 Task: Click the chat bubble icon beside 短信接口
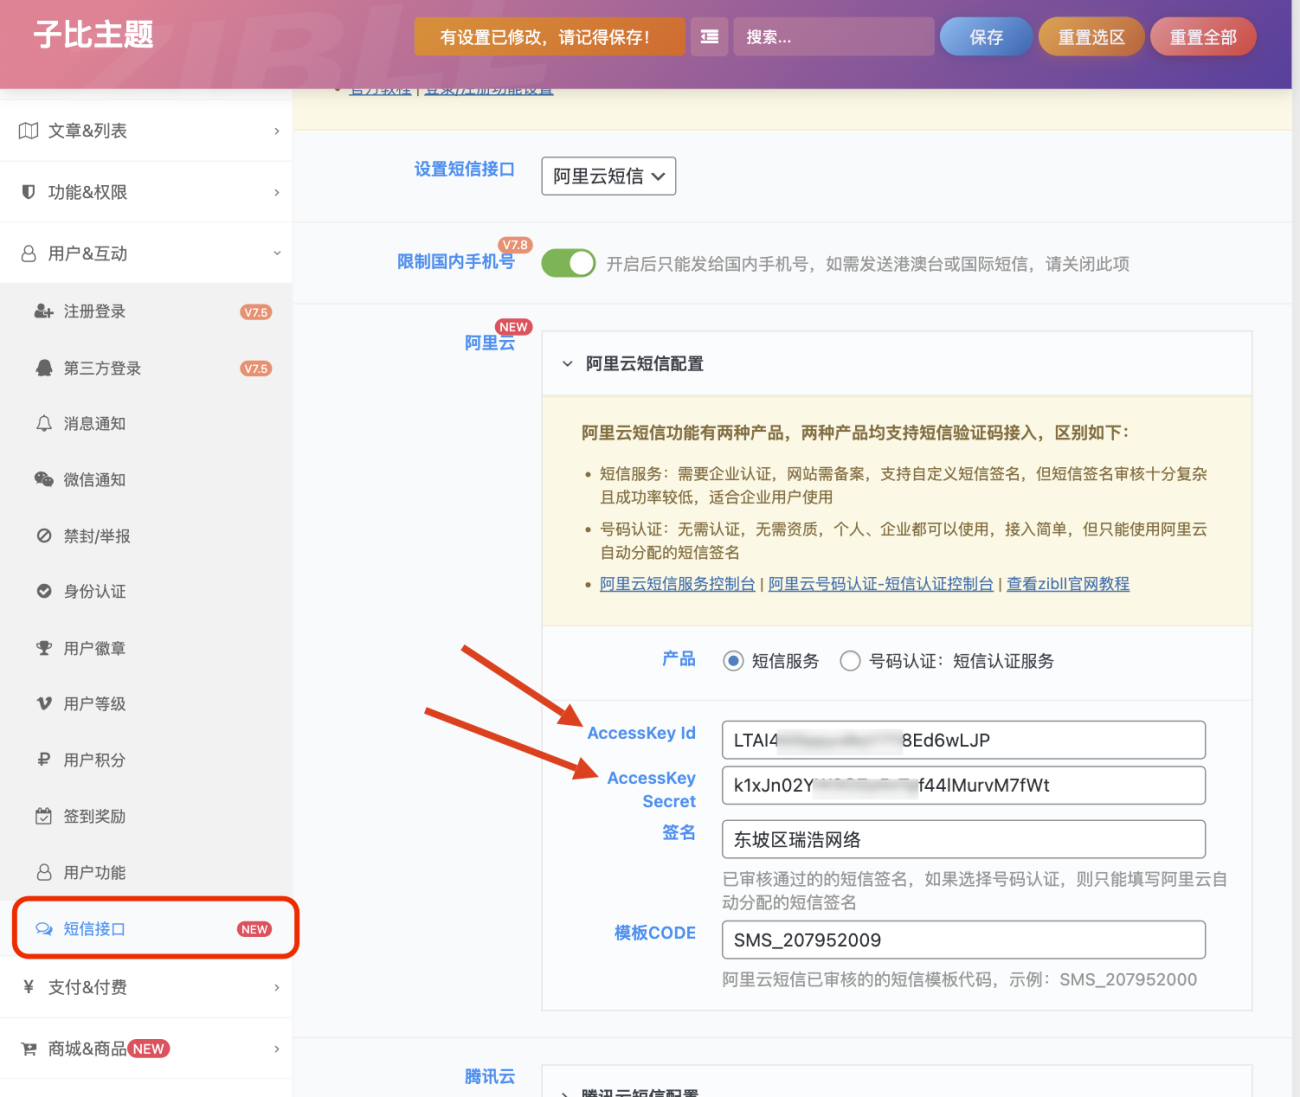click(44, 928)
